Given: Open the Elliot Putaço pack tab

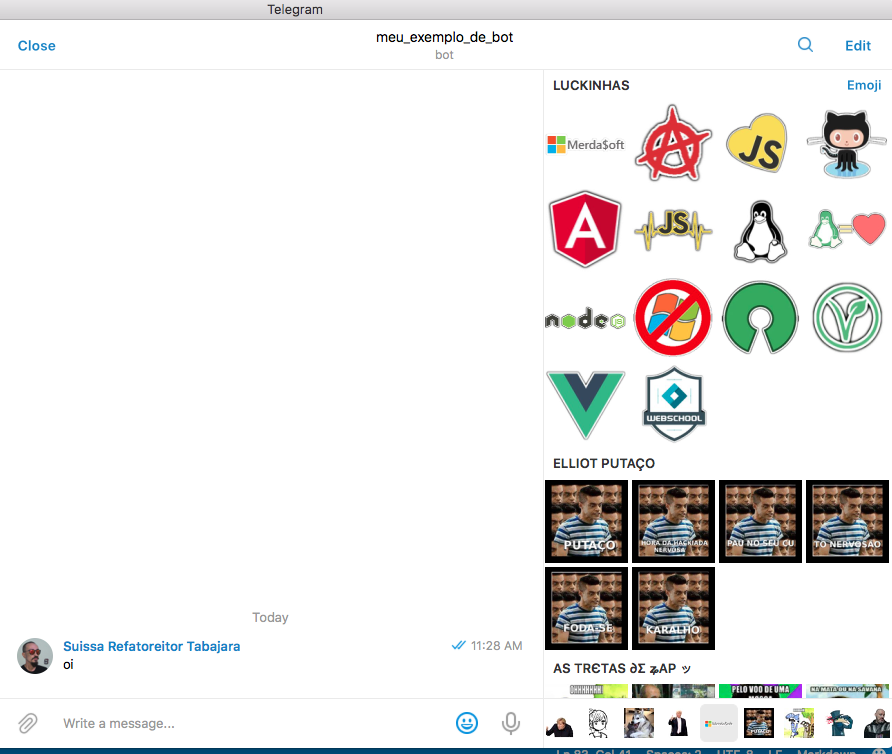Looking at the screenshot, I should 759,723.
